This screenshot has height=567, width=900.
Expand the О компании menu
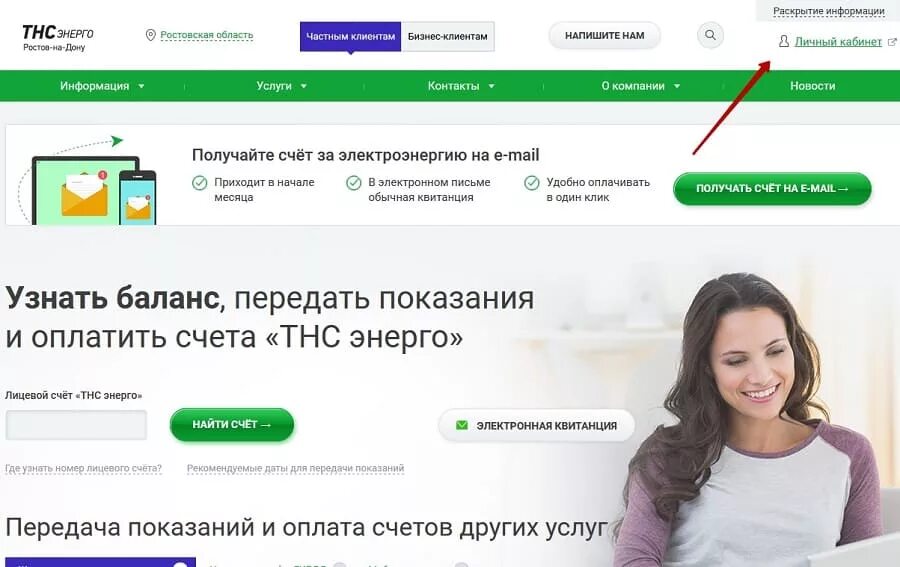click(x=641, y=86)
